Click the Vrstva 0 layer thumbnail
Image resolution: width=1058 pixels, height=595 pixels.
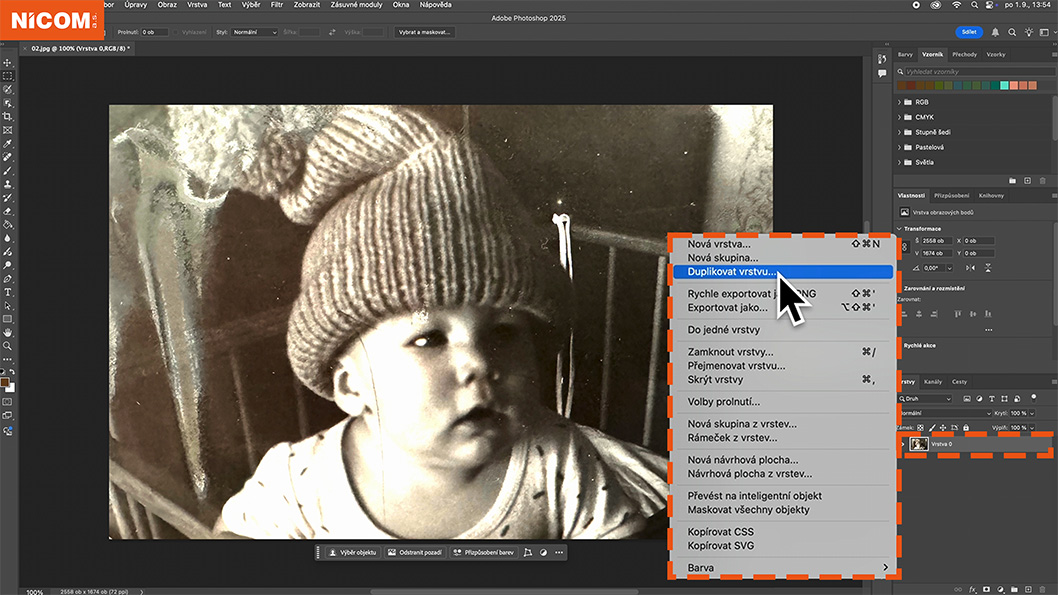918,444
